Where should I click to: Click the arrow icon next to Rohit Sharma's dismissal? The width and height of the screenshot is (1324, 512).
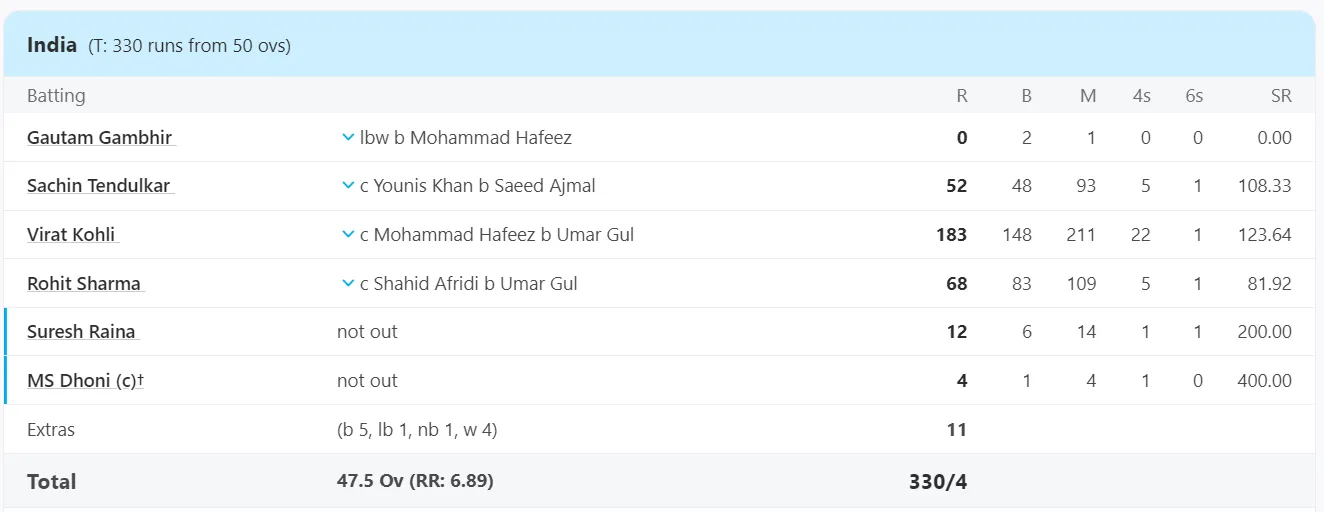click(x=348, y=284)
